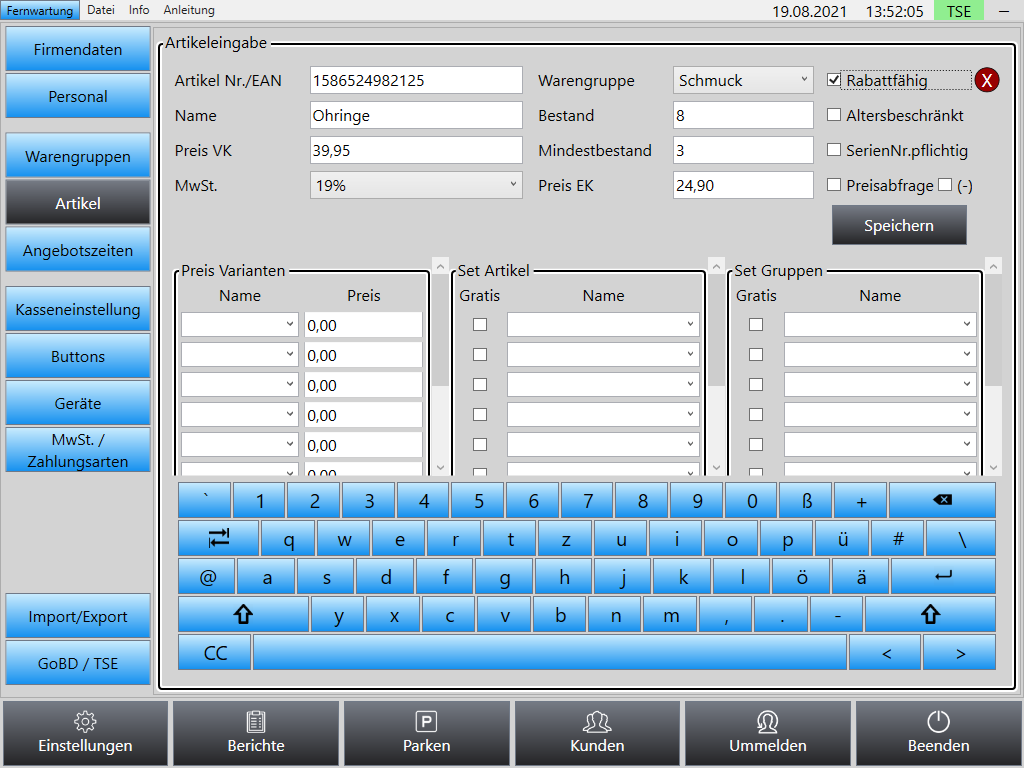1024x768 pixels.
Task: Enable the Altersbeschränkt checkbox
Action: [833, 115]
